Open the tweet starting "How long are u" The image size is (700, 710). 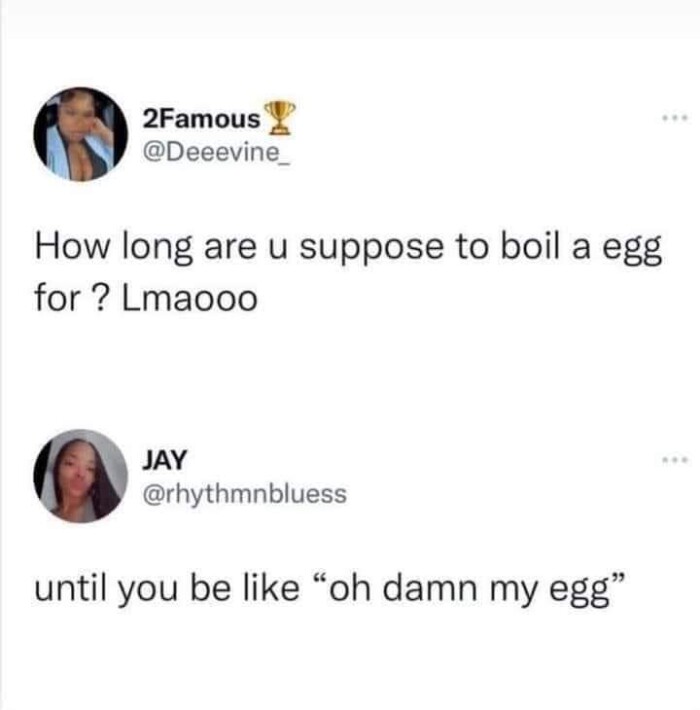click(x=349, y=273)
